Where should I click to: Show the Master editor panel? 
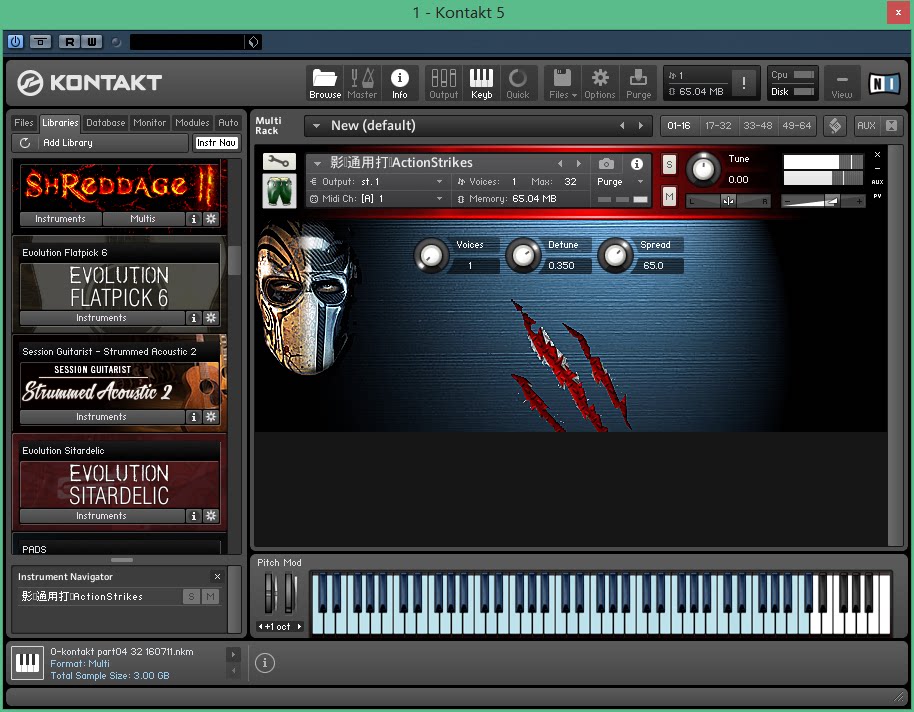[362, 83]
